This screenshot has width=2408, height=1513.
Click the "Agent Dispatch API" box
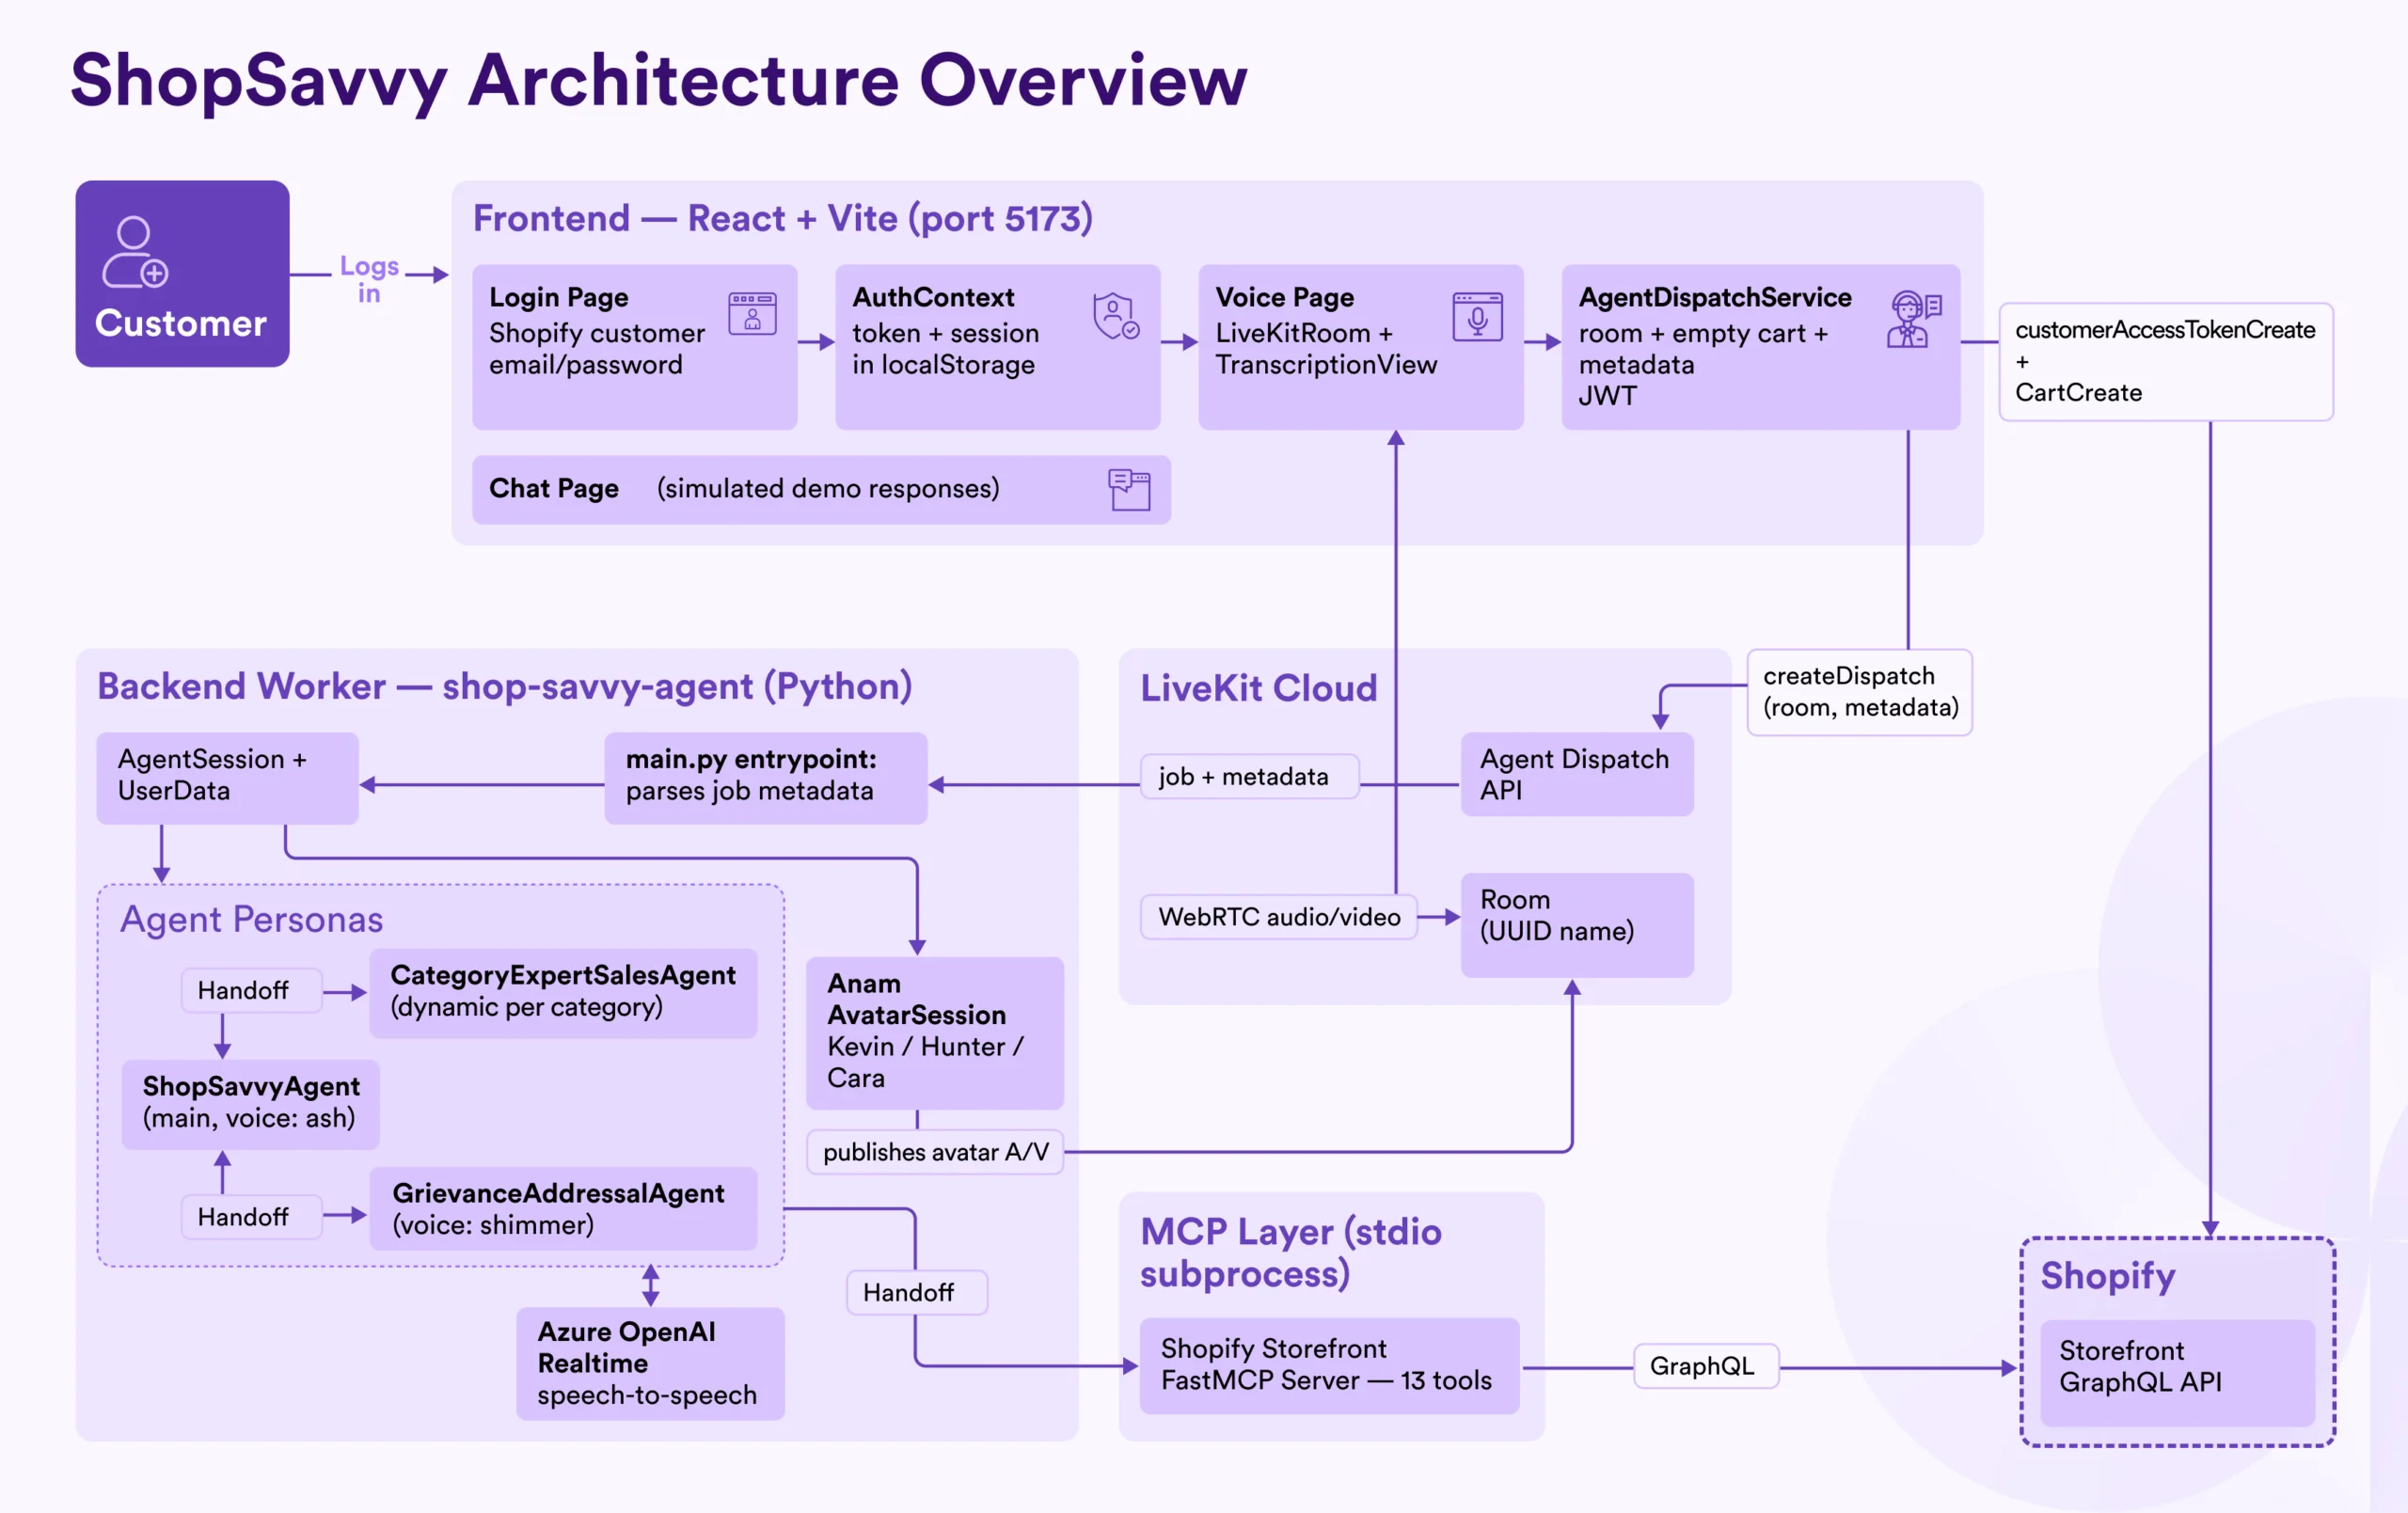1577,774
